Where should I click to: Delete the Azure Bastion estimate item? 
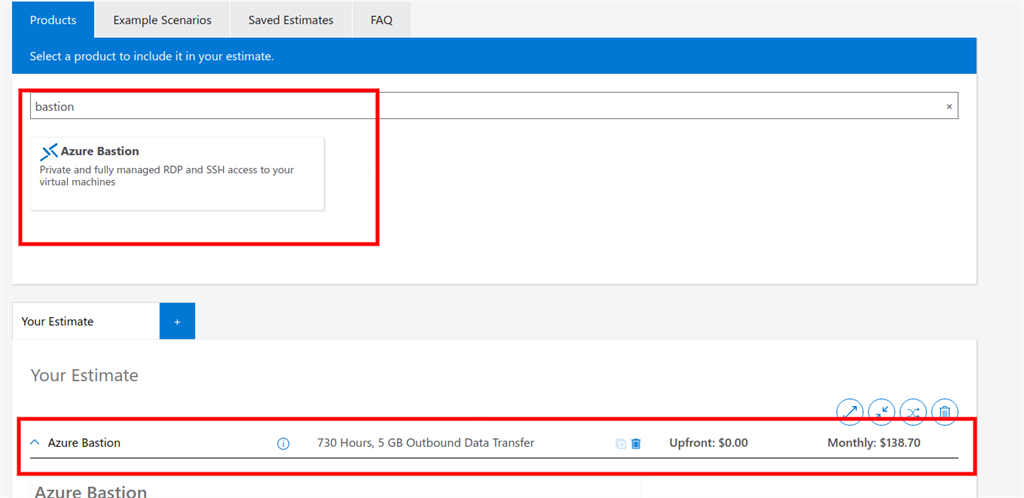click(636, 444)
